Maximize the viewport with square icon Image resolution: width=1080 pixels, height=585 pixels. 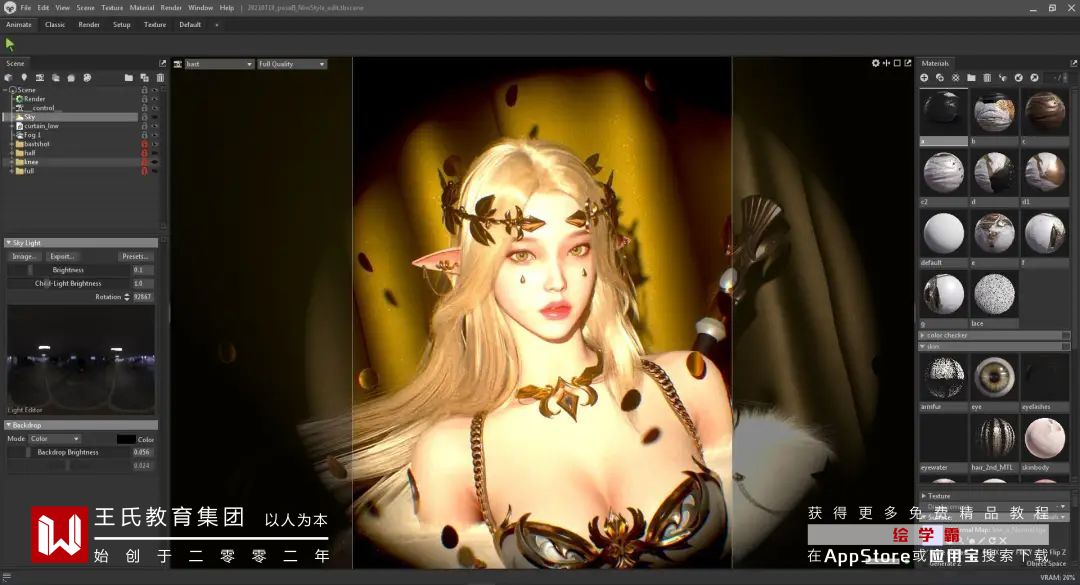coord(897,63)
